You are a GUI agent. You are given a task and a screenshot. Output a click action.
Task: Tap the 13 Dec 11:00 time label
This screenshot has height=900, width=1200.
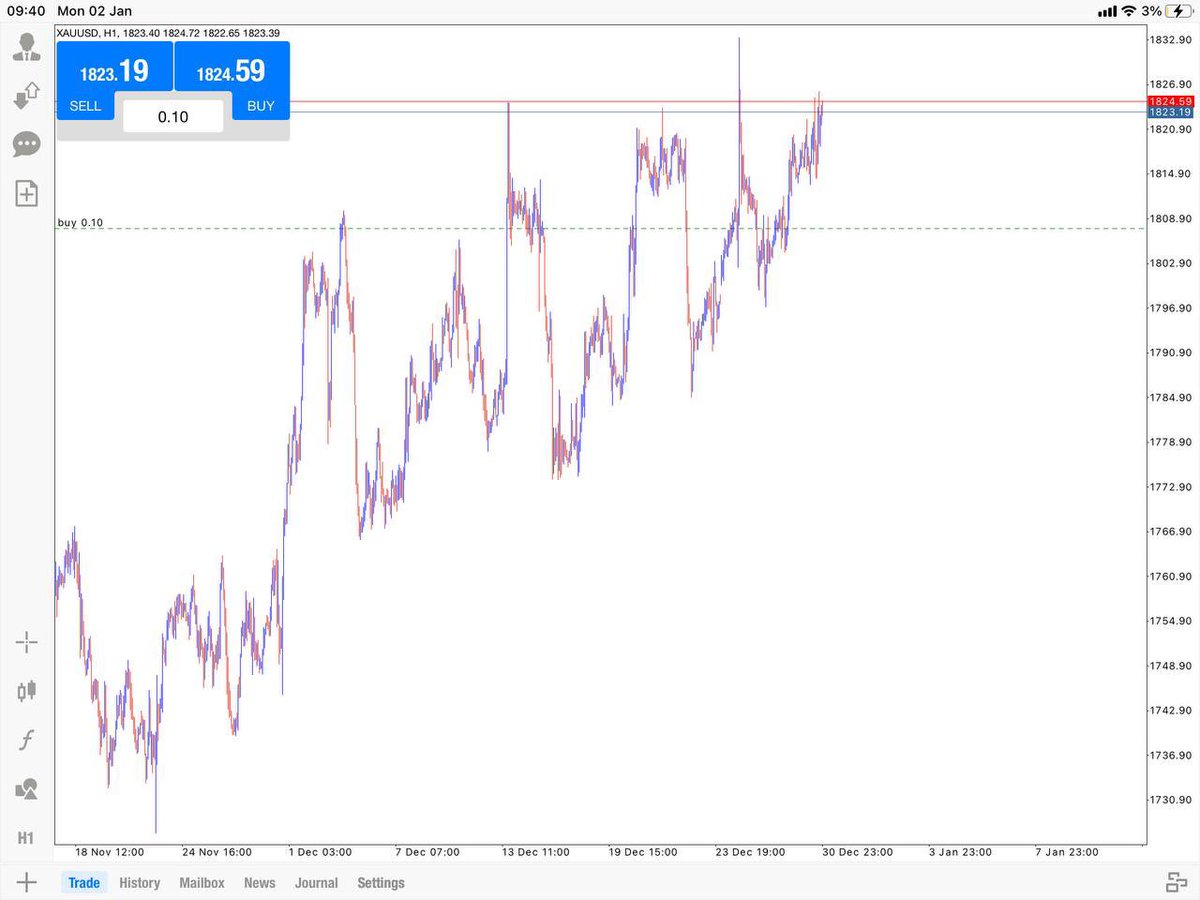[535, 852]
